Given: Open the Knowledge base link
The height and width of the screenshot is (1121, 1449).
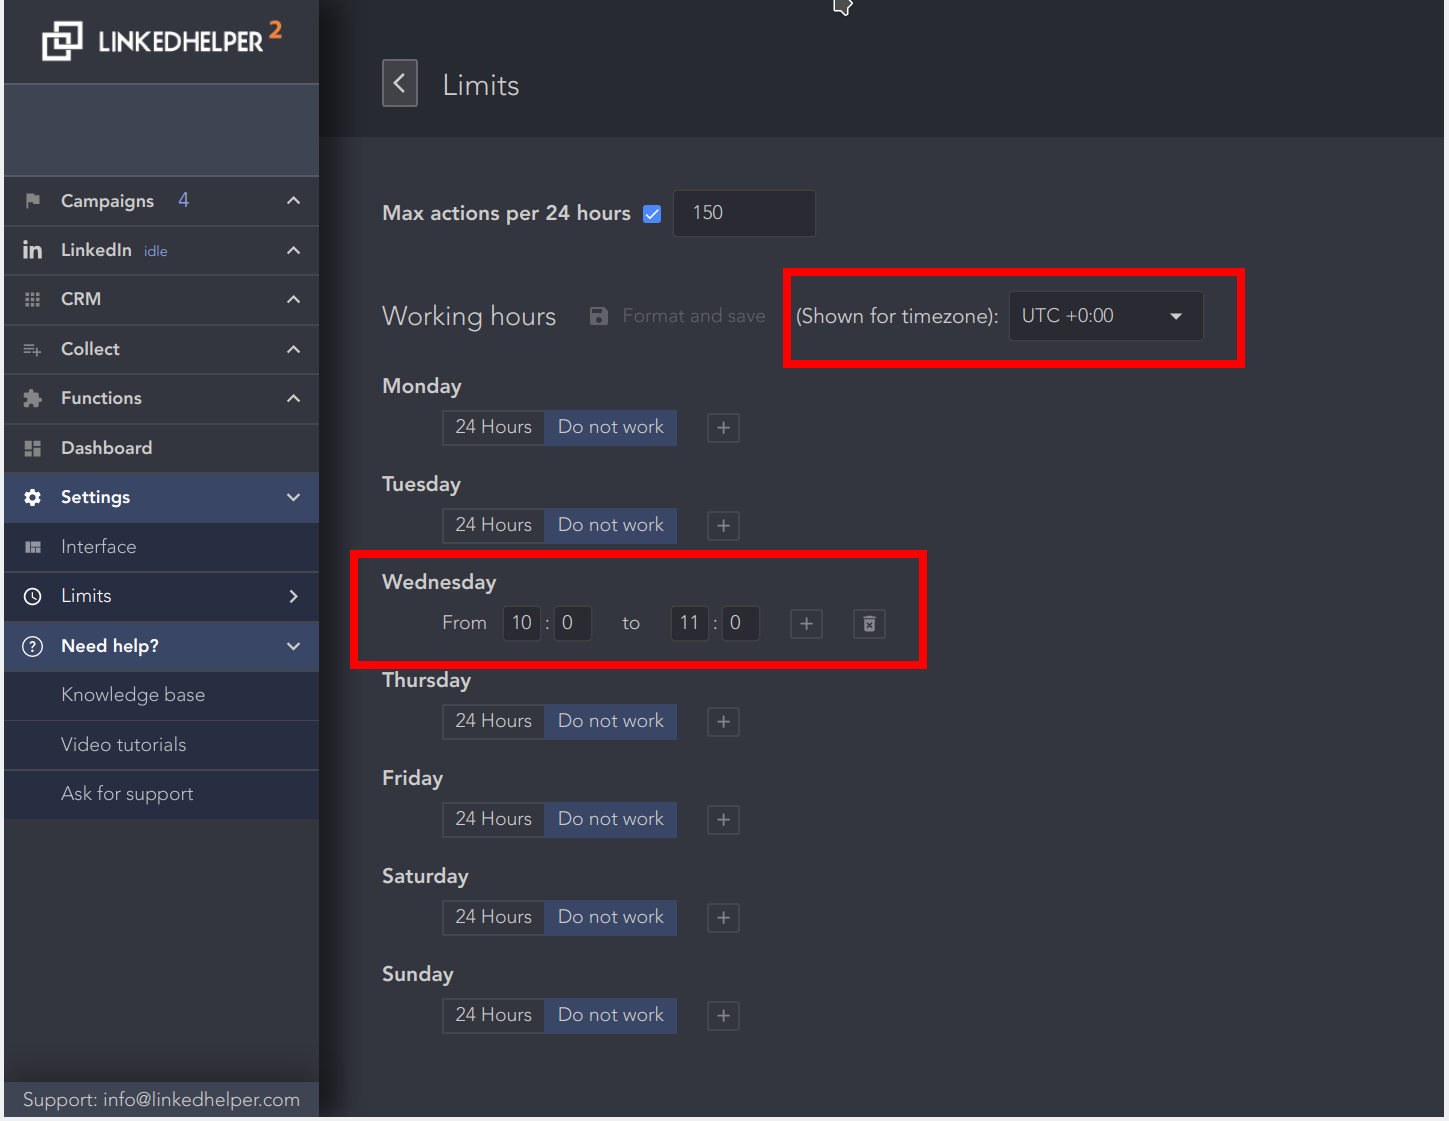Looking at the screenshot, I should point(133,694).
